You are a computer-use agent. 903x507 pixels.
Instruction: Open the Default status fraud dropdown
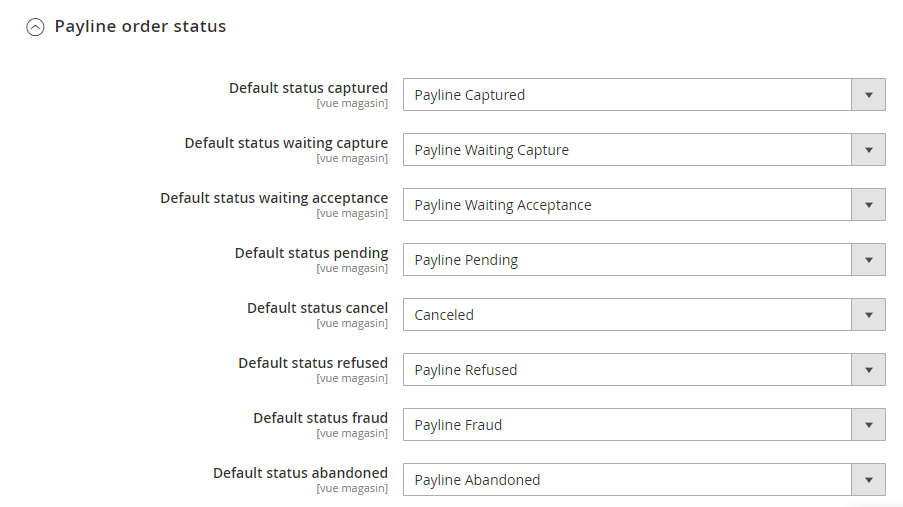(x=627, y=425)
